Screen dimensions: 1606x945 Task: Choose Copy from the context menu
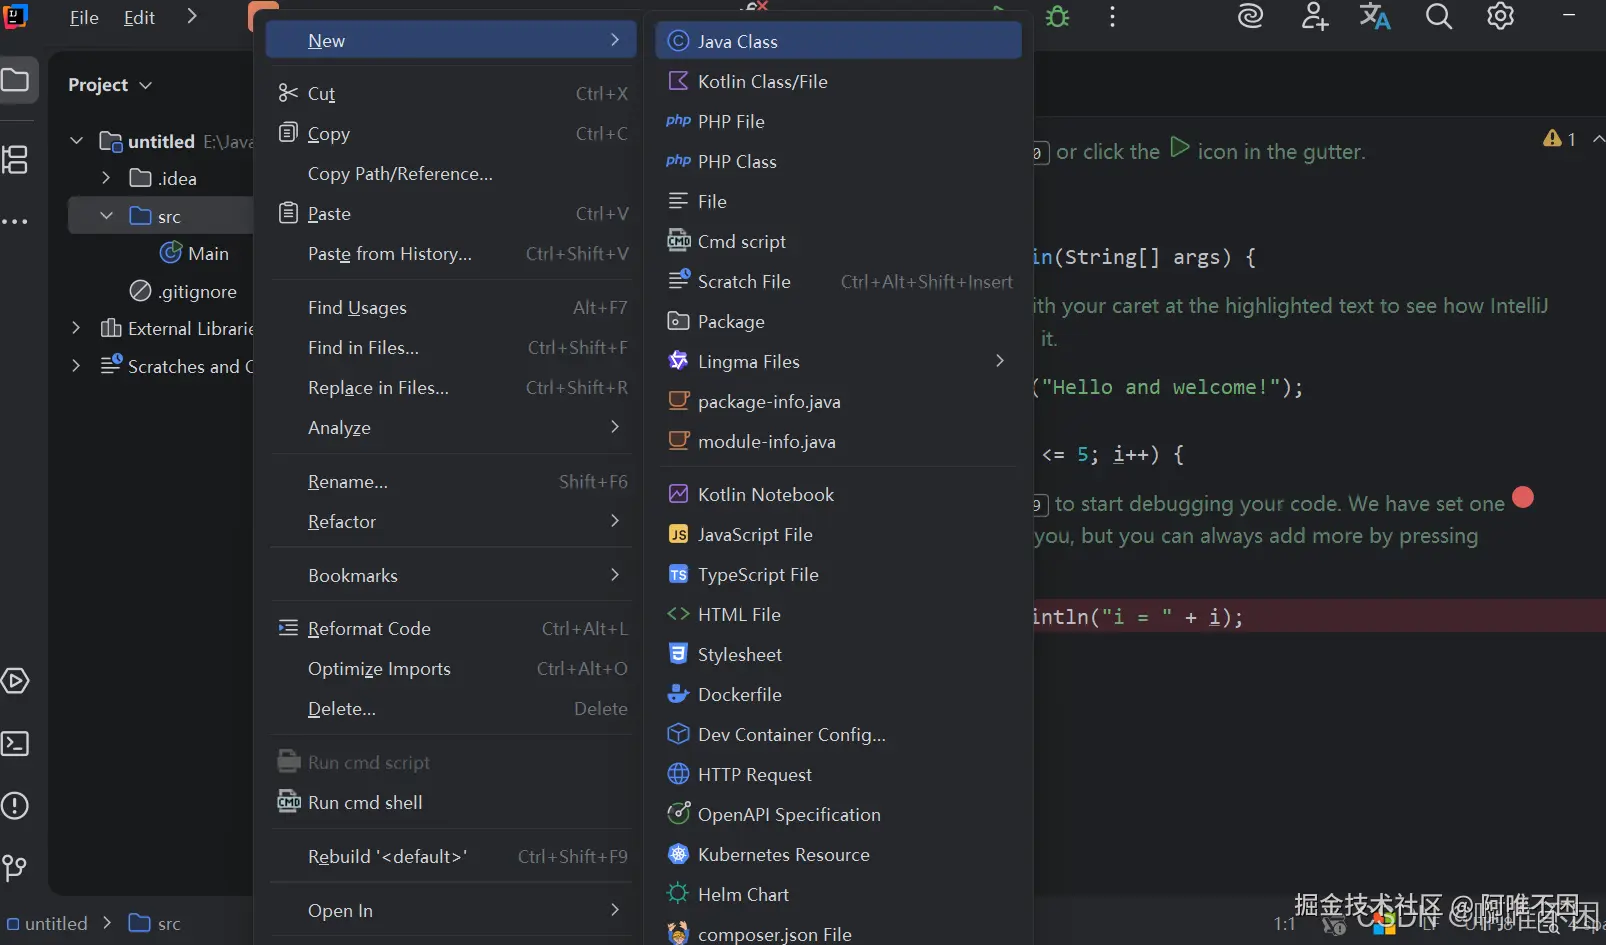tap(452, 134)
